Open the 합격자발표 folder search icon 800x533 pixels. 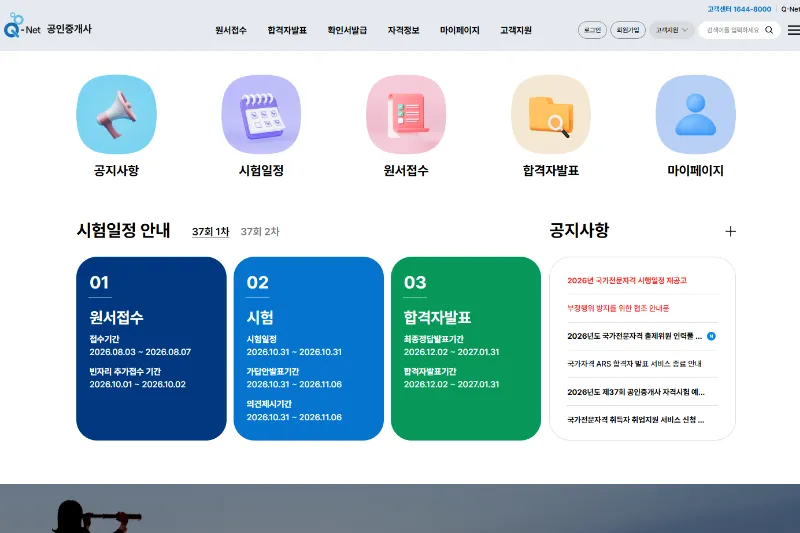tap(551, 114)
